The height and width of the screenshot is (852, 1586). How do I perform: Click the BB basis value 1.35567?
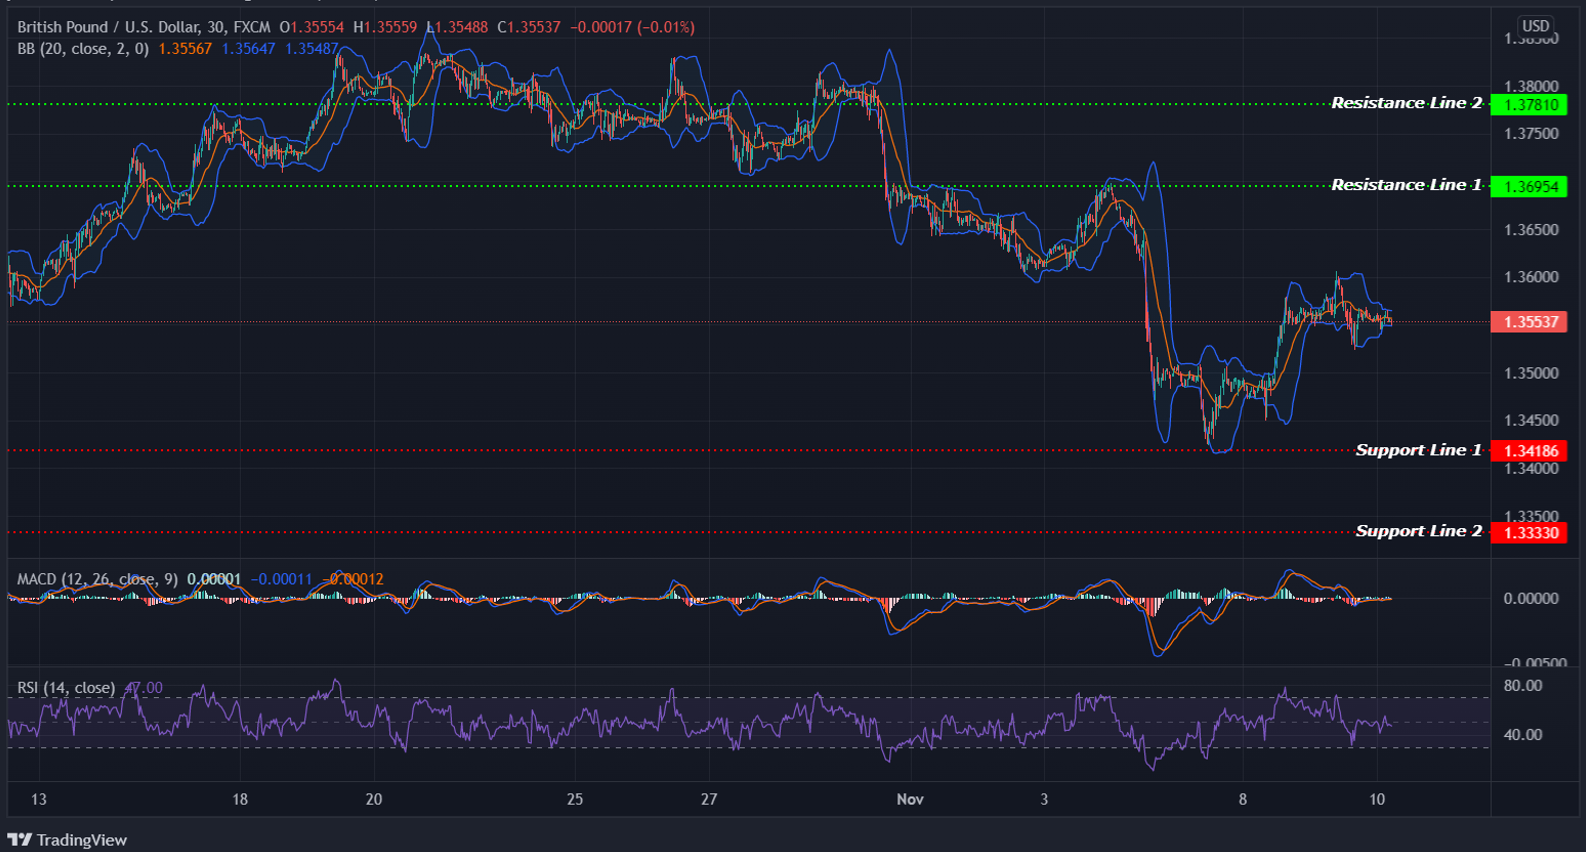tap(185, 48)
